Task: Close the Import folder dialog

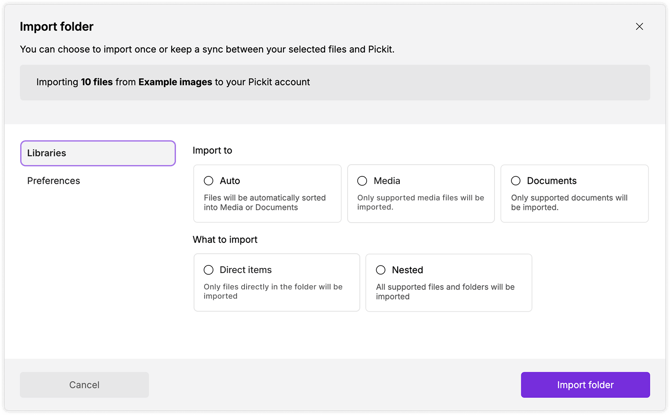Action: pos(639,27)
